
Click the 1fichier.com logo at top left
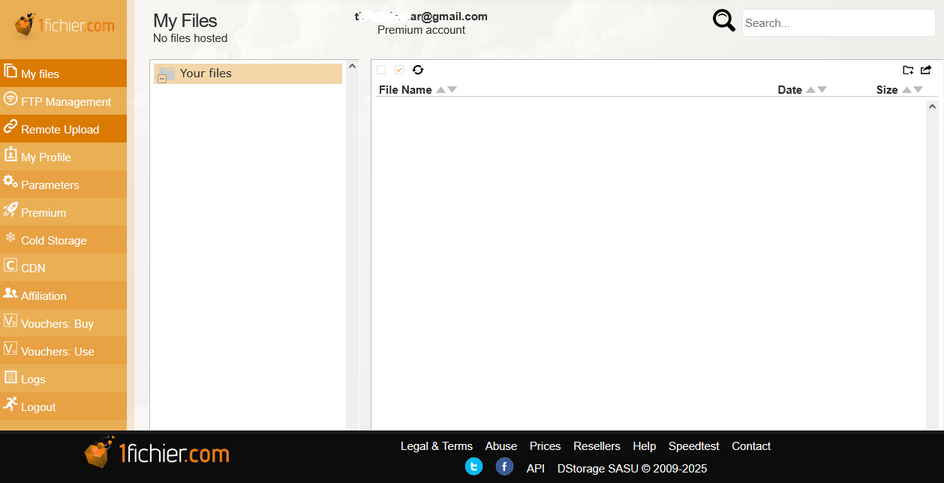point(64,27)
